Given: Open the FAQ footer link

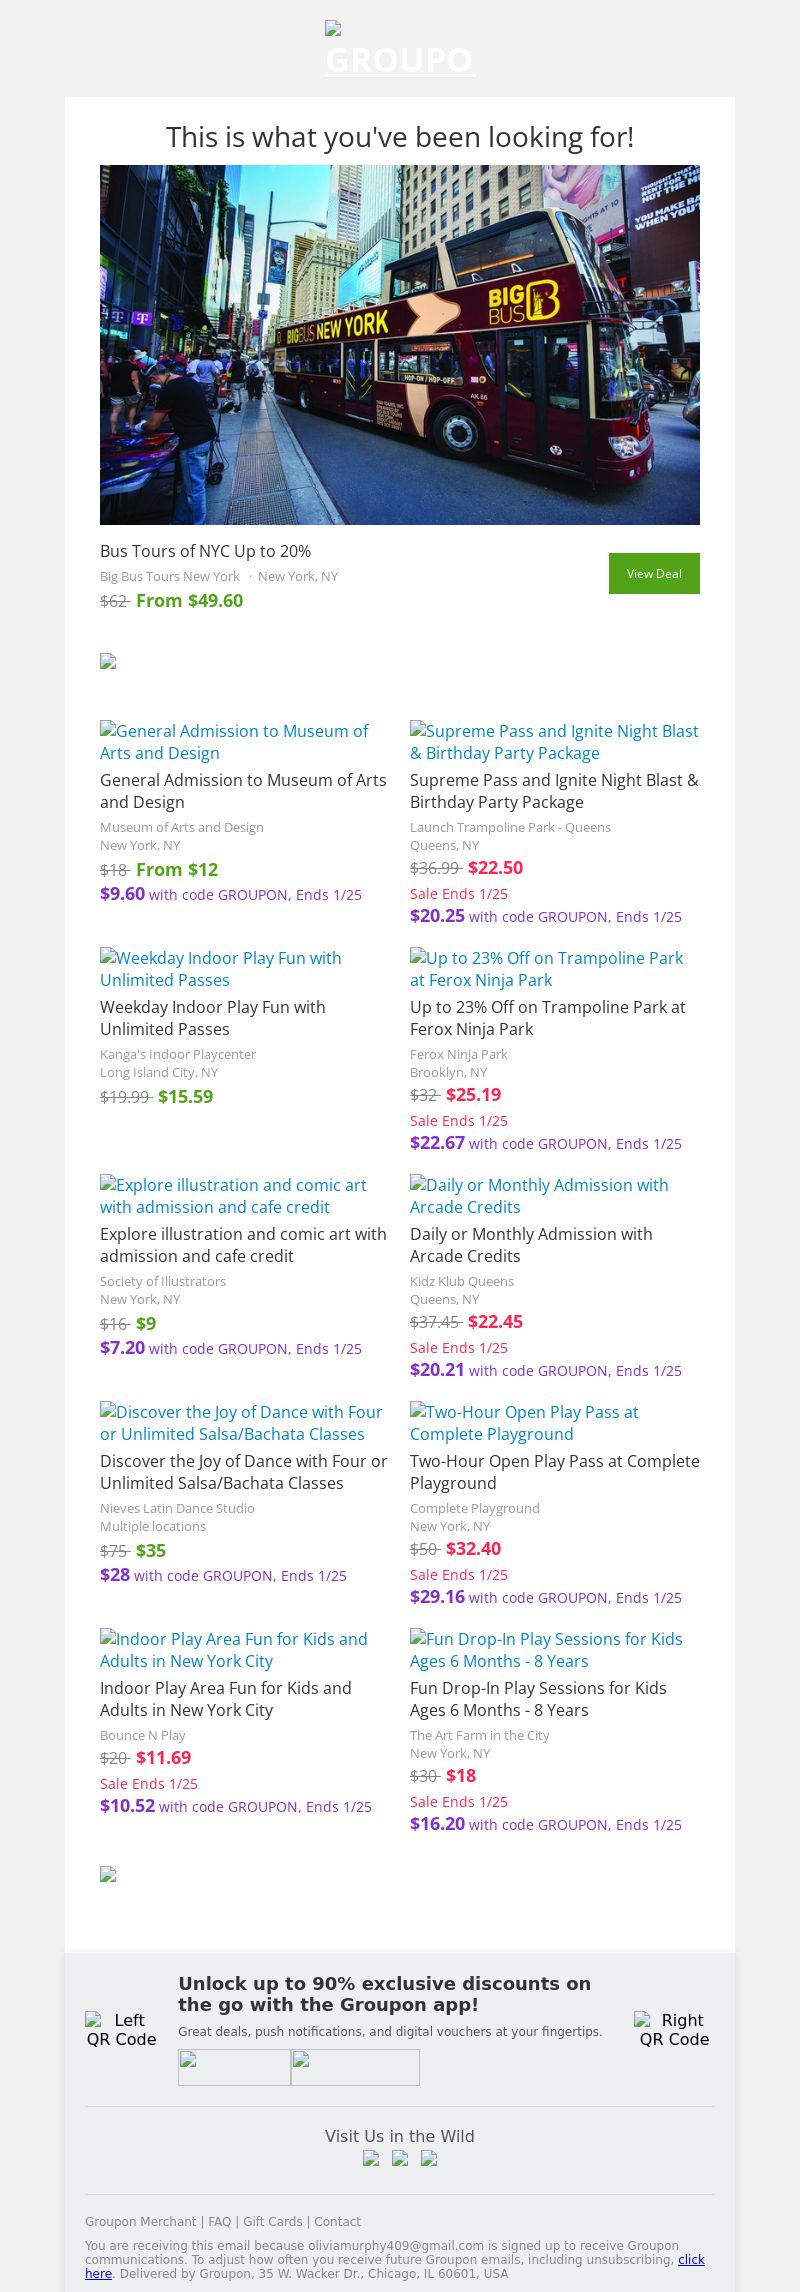Looking at the screenshot, I should [x=219, y=2221].
